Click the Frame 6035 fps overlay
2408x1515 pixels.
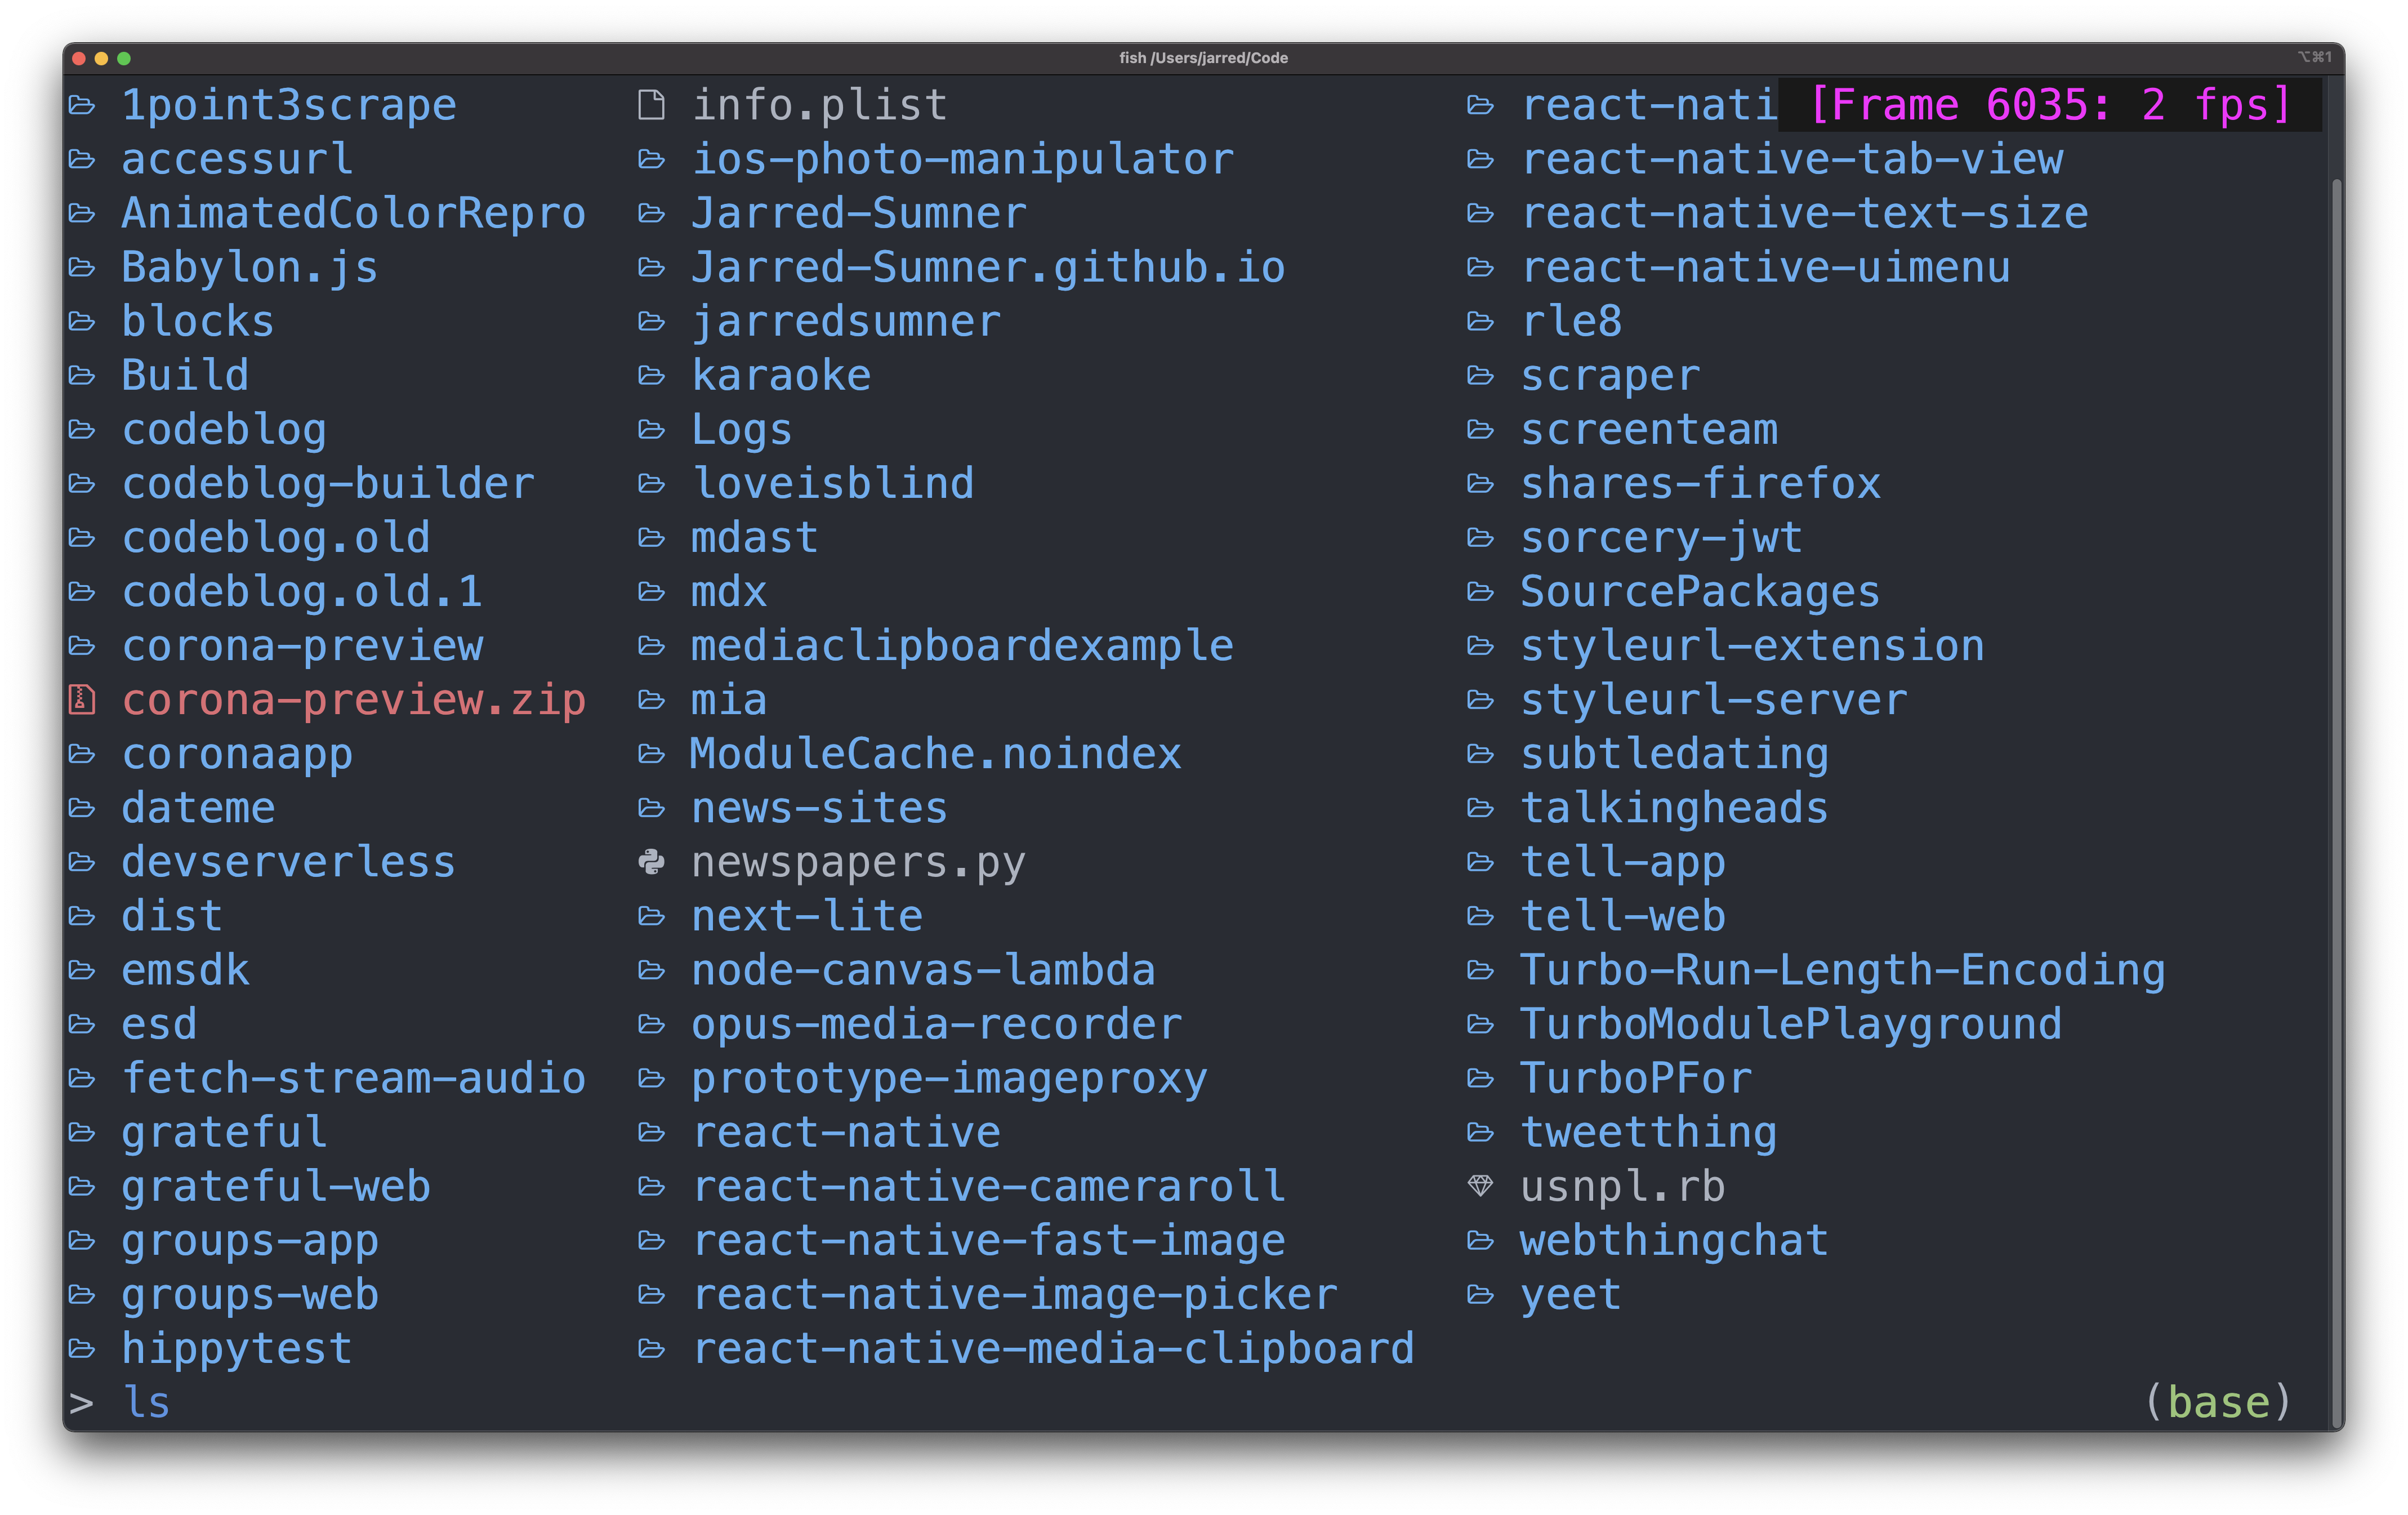coord(2050,103)
